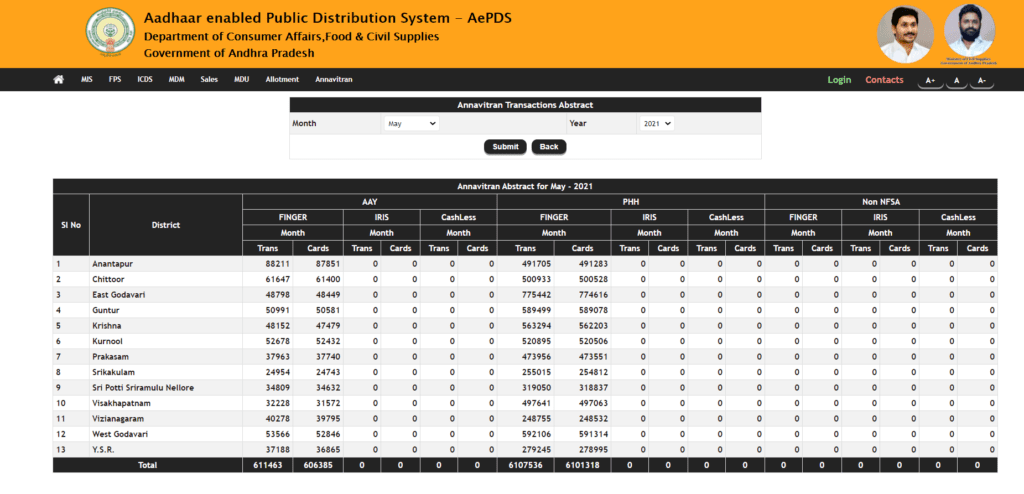Click the PHH column group header
The width and height of the screenshot is (1024, 494).
coord(630,202)
